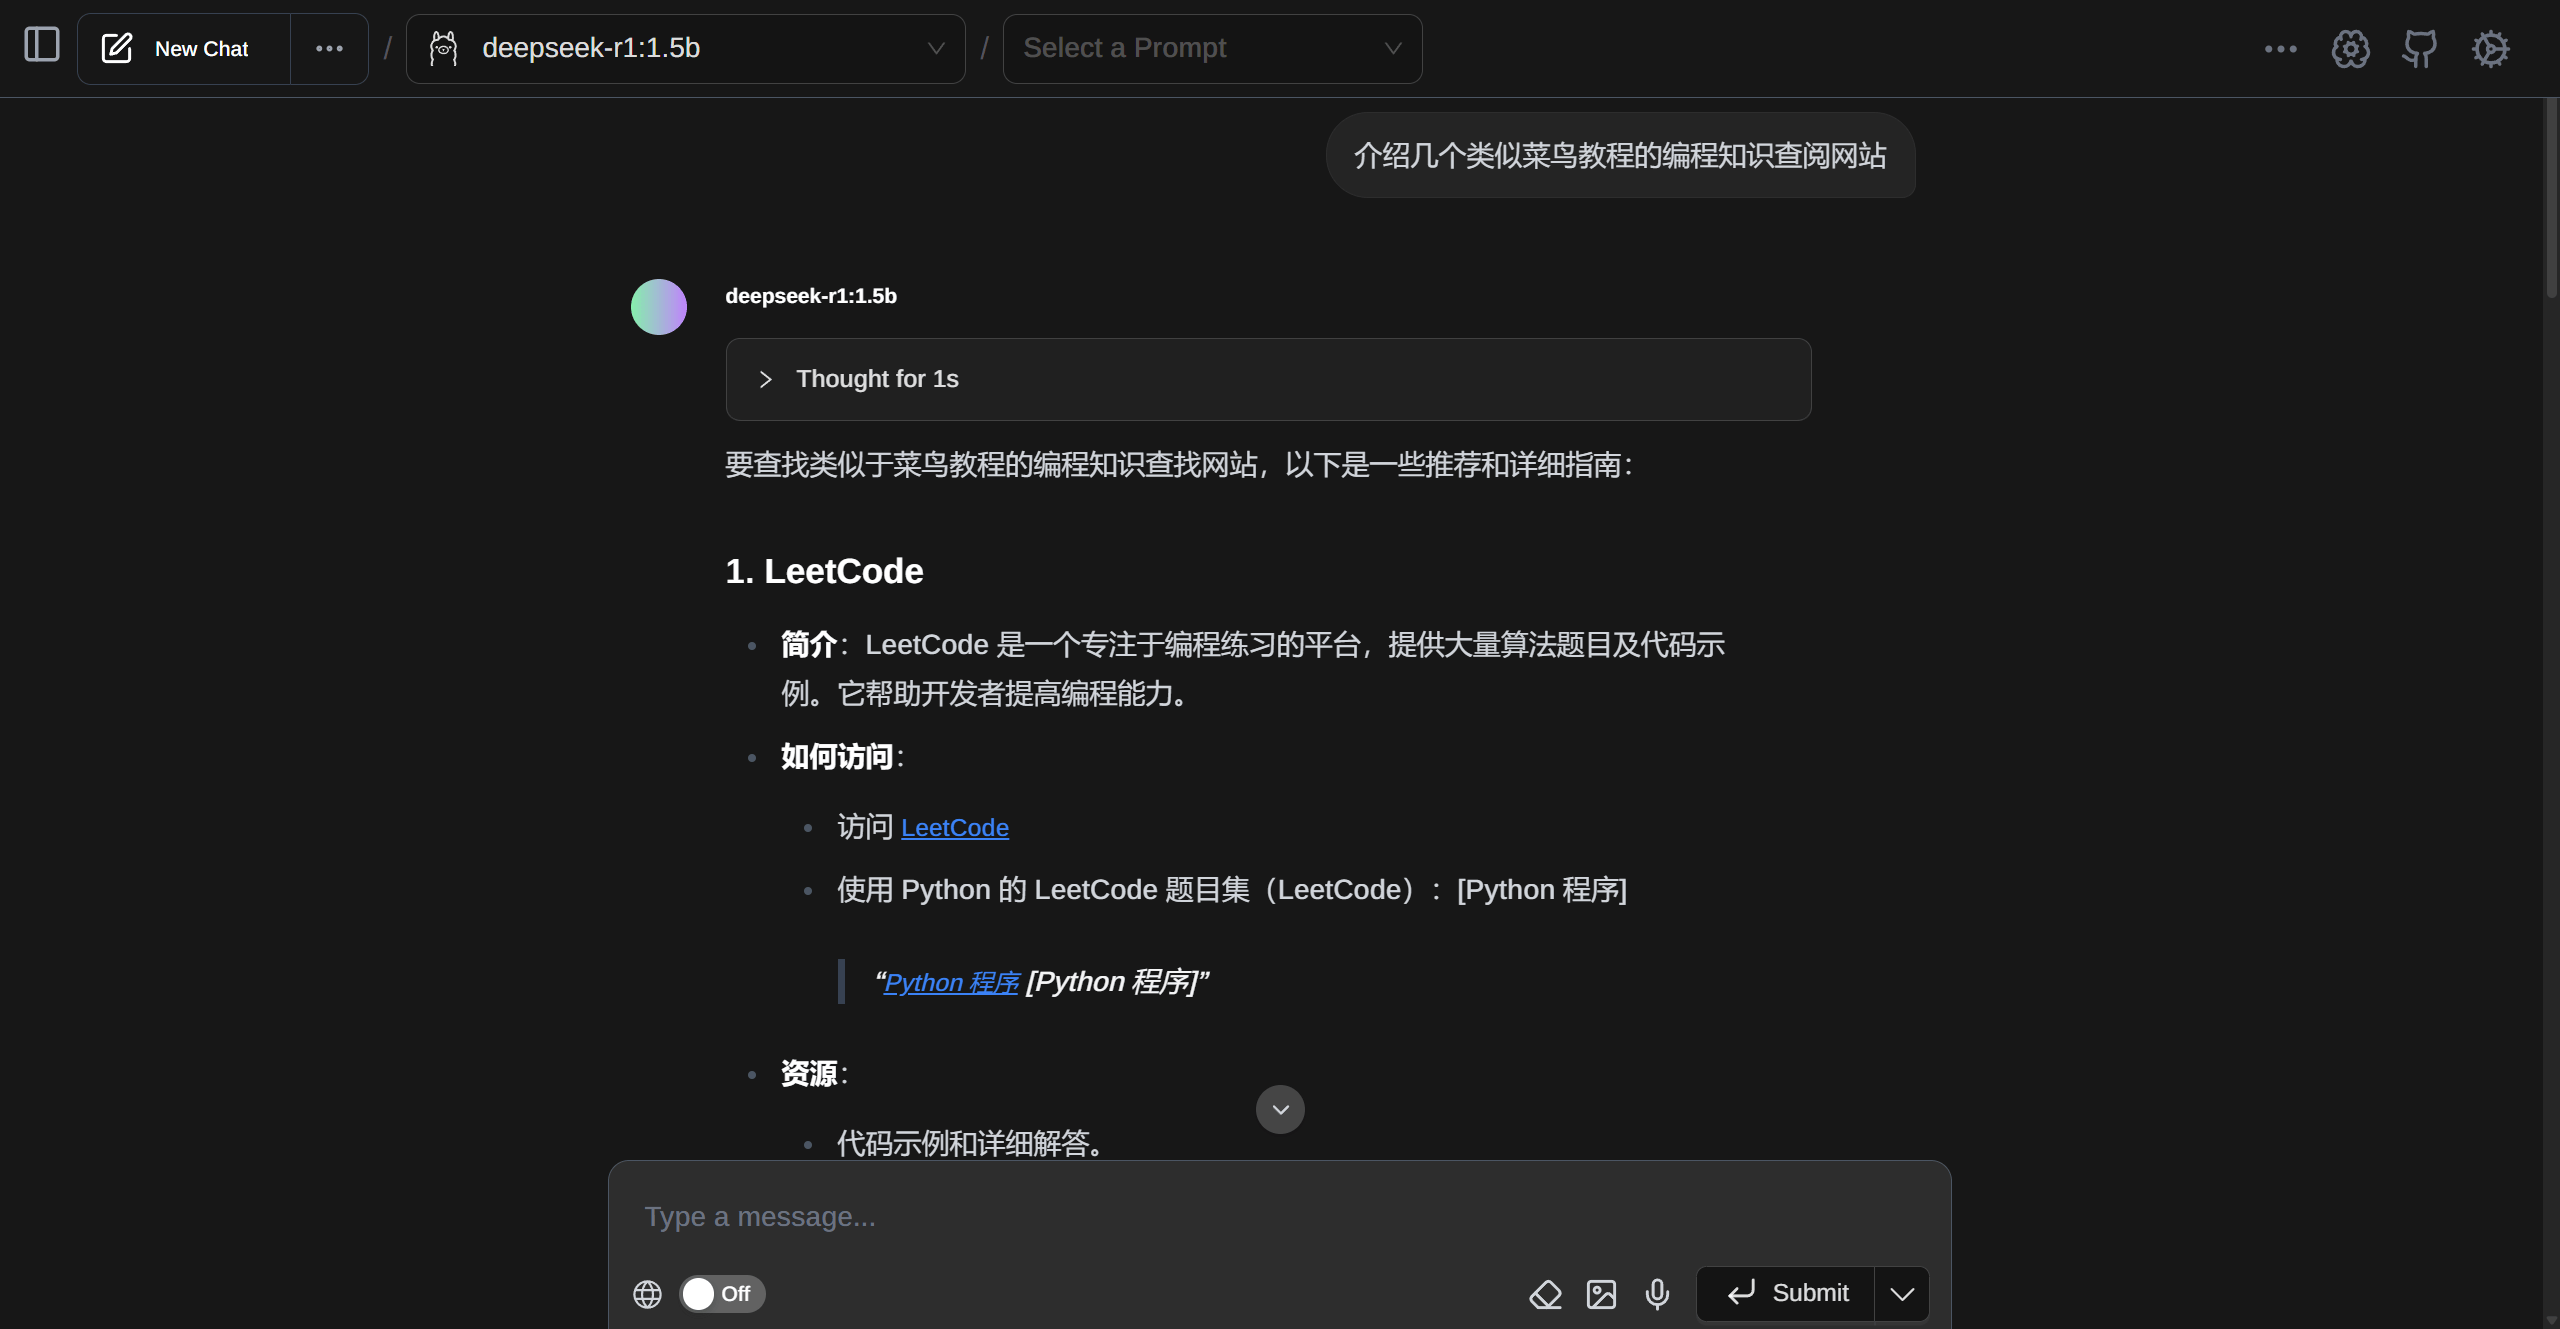
Task: Click the deepseek-r1:1.5b avatar icon
Action: [x=658, y=306]
